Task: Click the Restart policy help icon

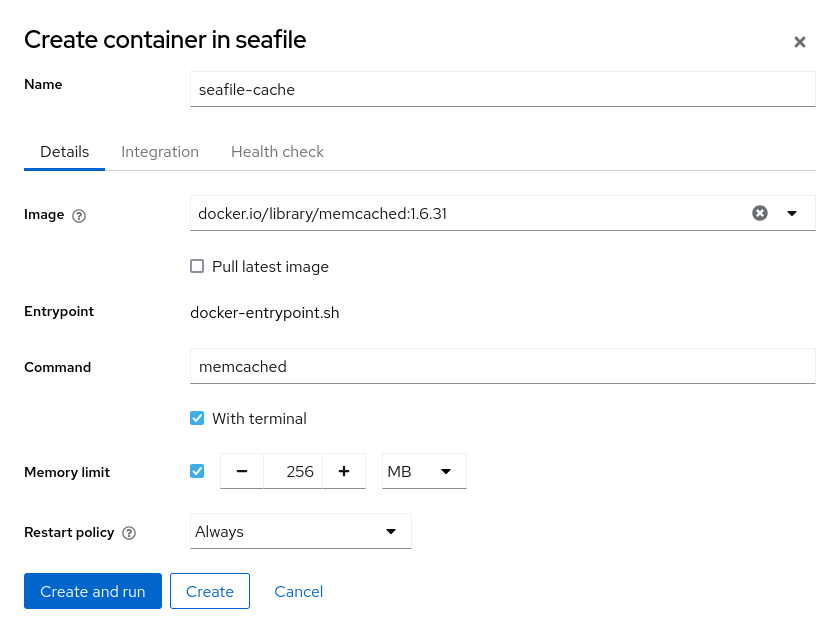Action: (129, 533)
